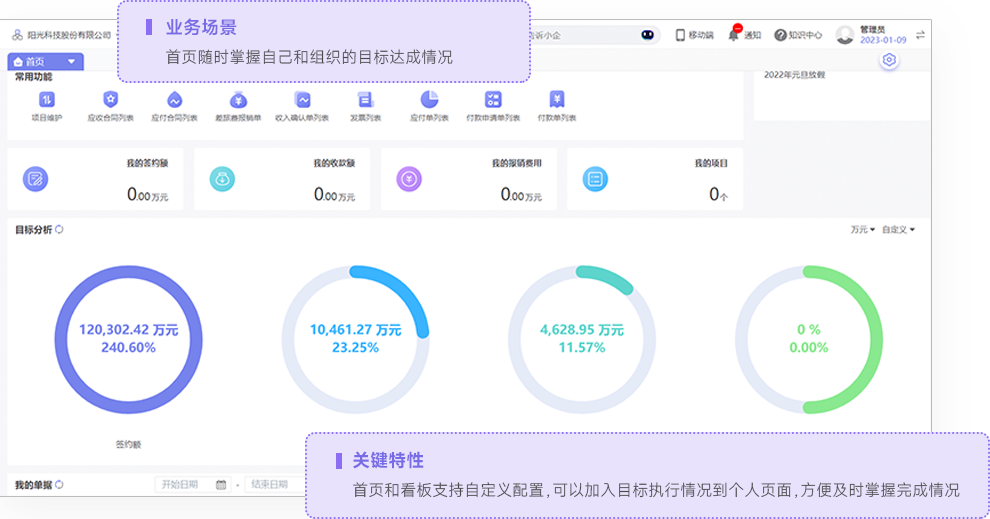Open 付款申请单列表 icon
Image resolution: width=990 pixels, height=519 pixels.
pyautogui.click(x=493, y=100)
